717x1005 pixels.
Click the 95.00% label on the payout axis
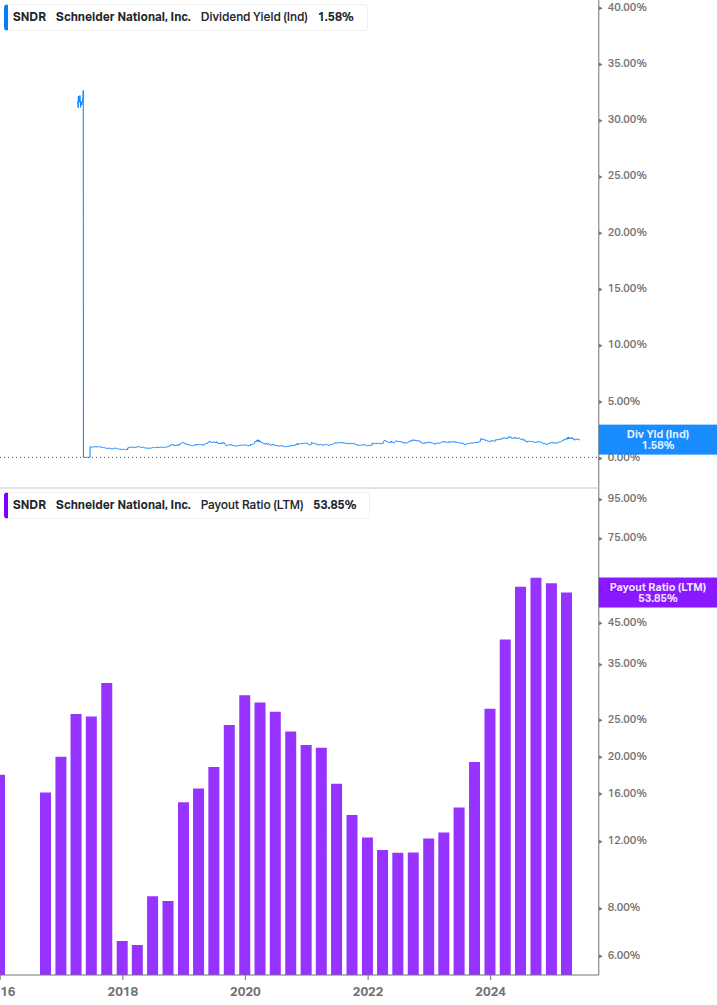(627, 498)
